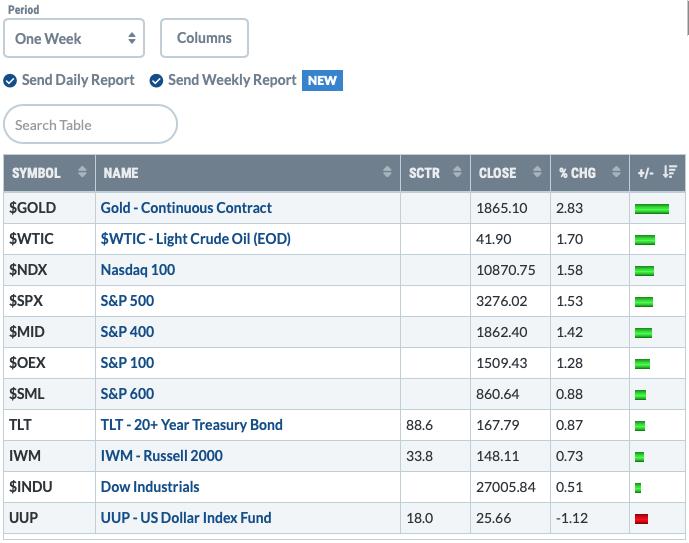
Task: Click the green change bar for $INDU
Action: tap(638, 488)
